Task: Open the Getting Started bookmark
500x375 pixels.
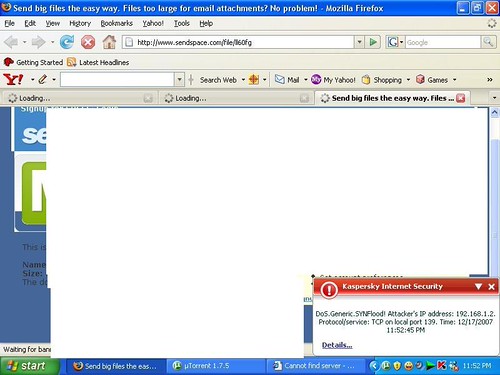Action: [33, 62]
